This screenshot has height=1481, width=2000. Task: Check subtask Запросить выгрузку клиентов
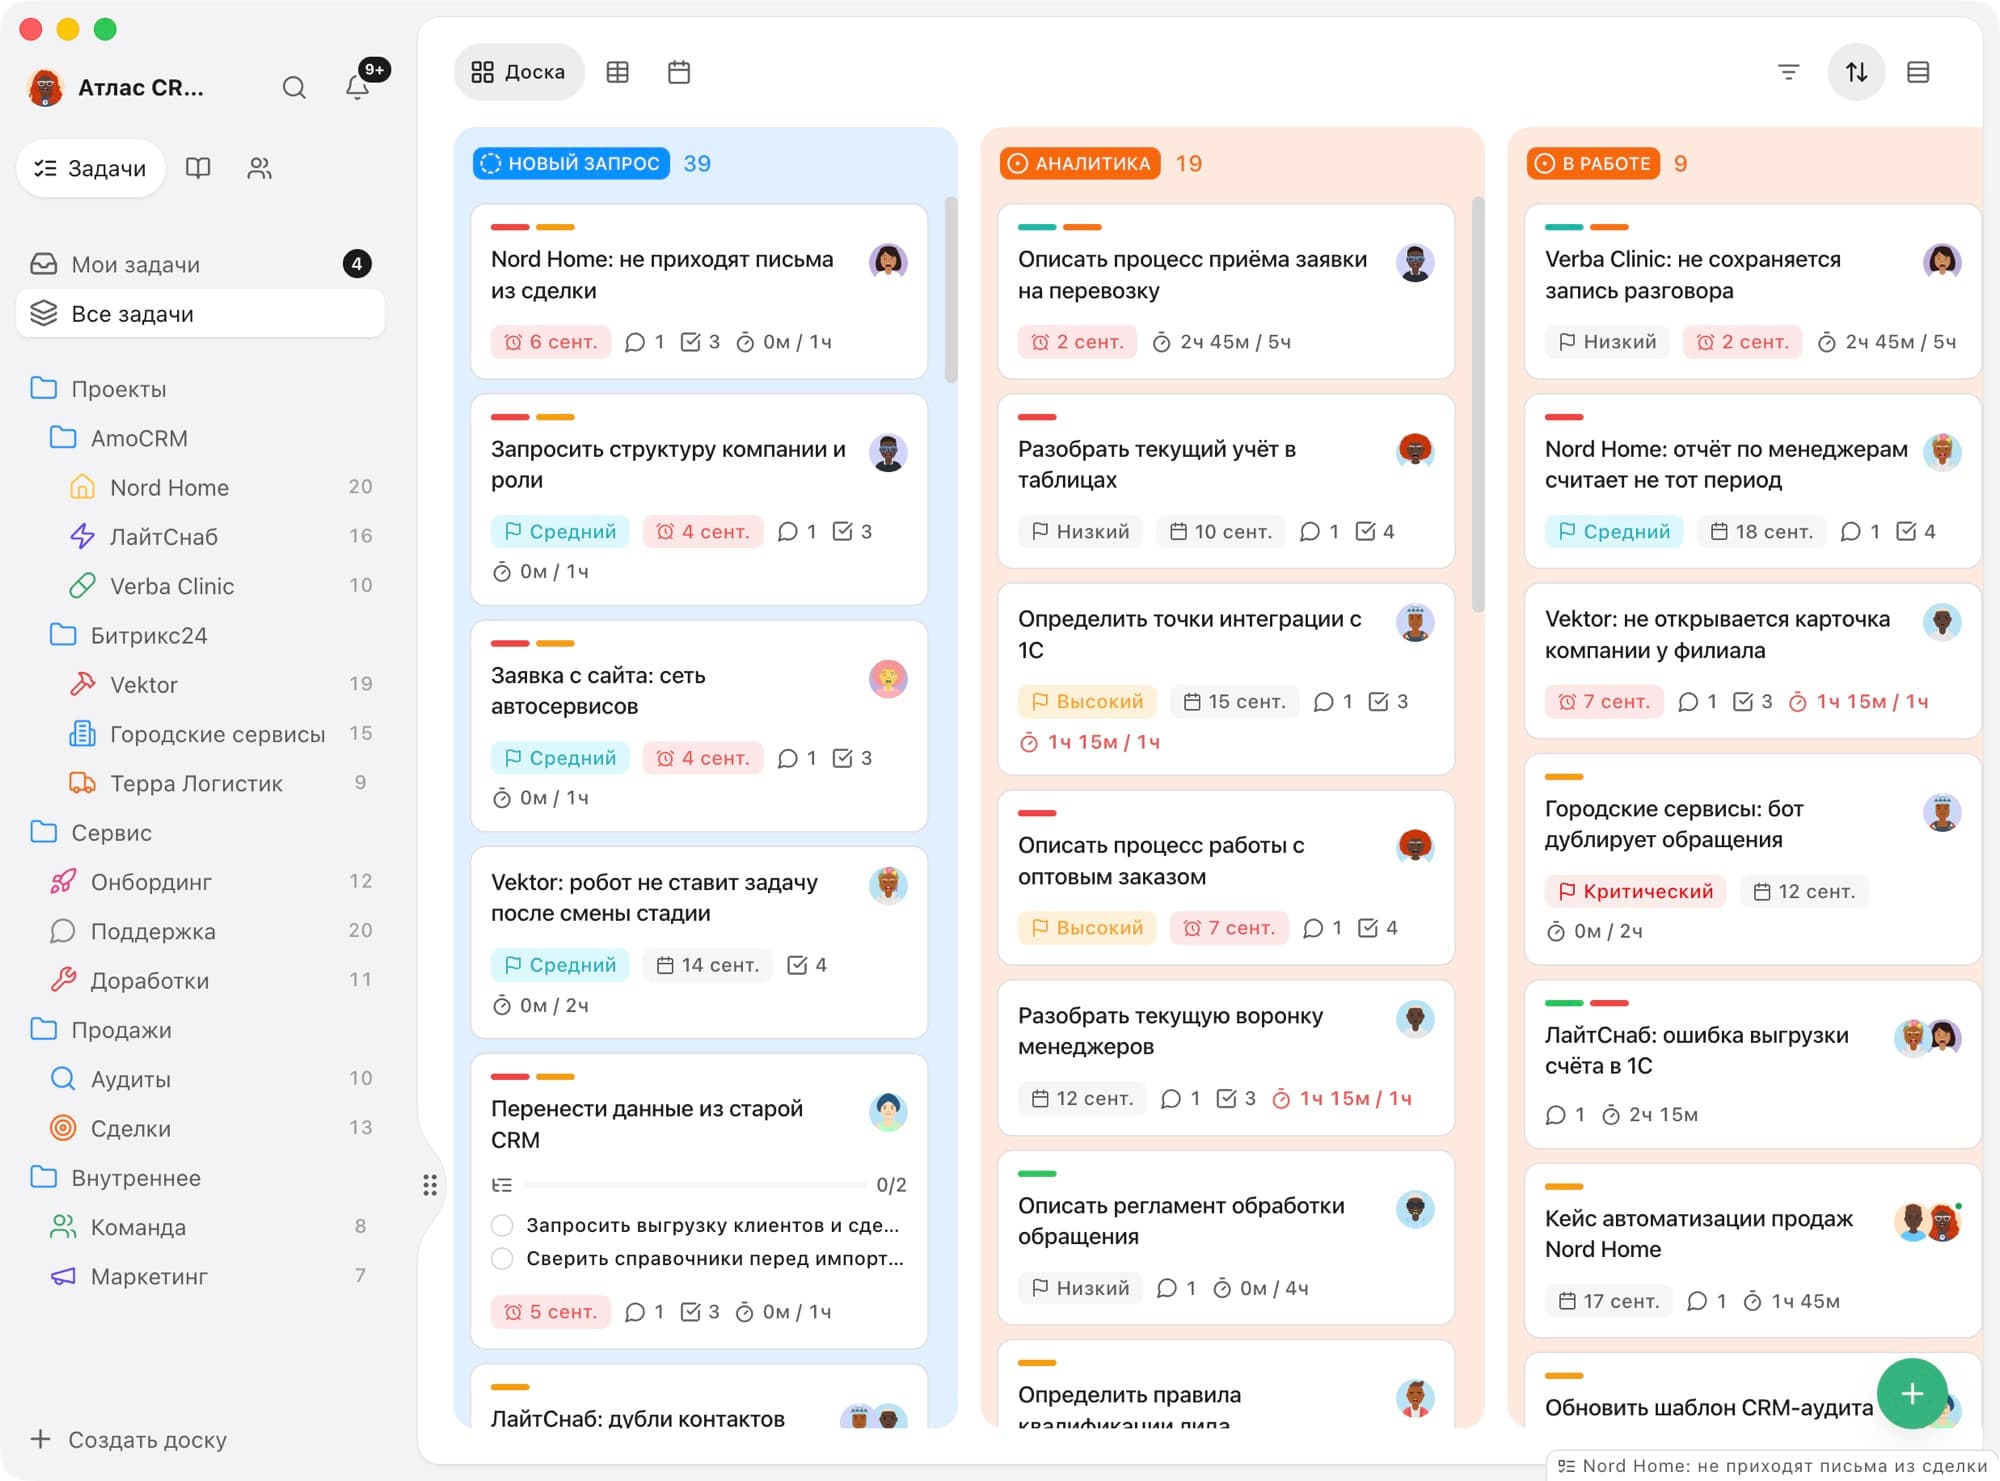coord(502,1225)
